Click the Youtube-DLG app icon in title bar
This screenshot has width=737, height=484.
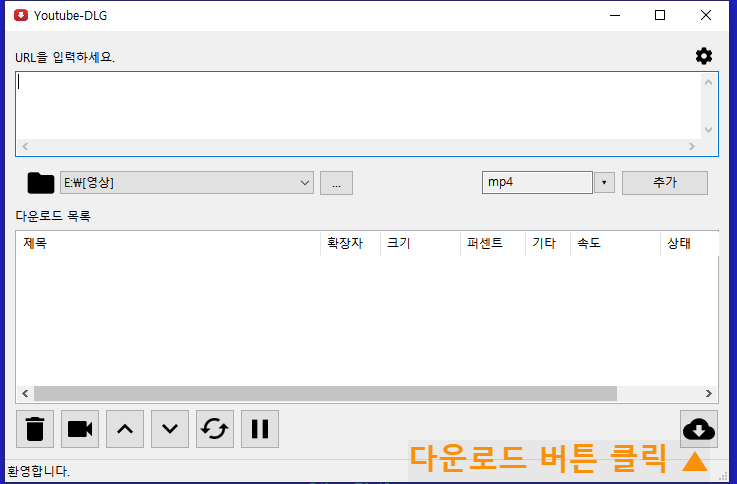pos(21,16)
